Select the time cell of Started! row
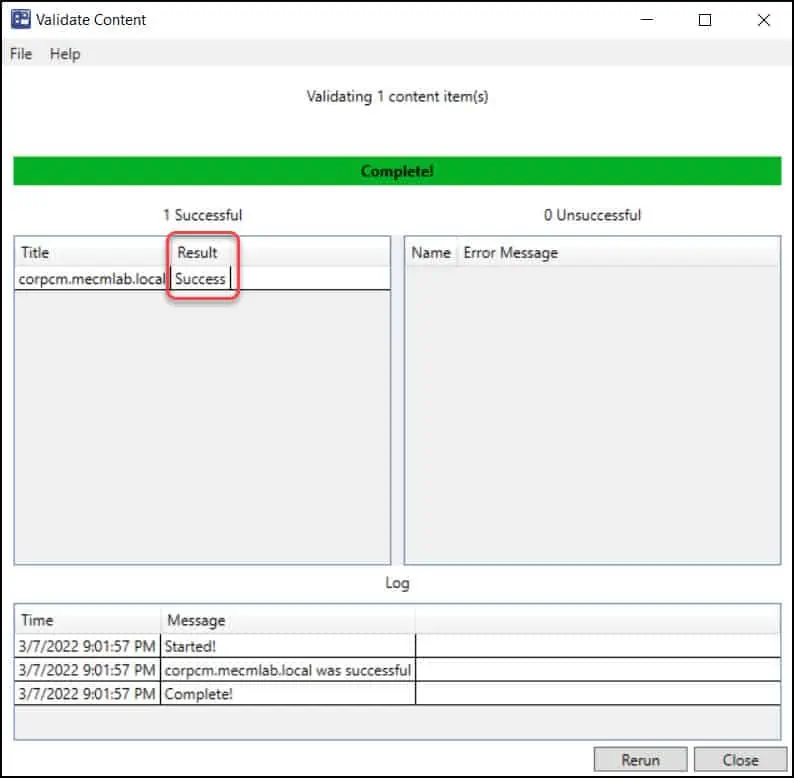Viewport: 794px width, 778px height. [87, 646]
